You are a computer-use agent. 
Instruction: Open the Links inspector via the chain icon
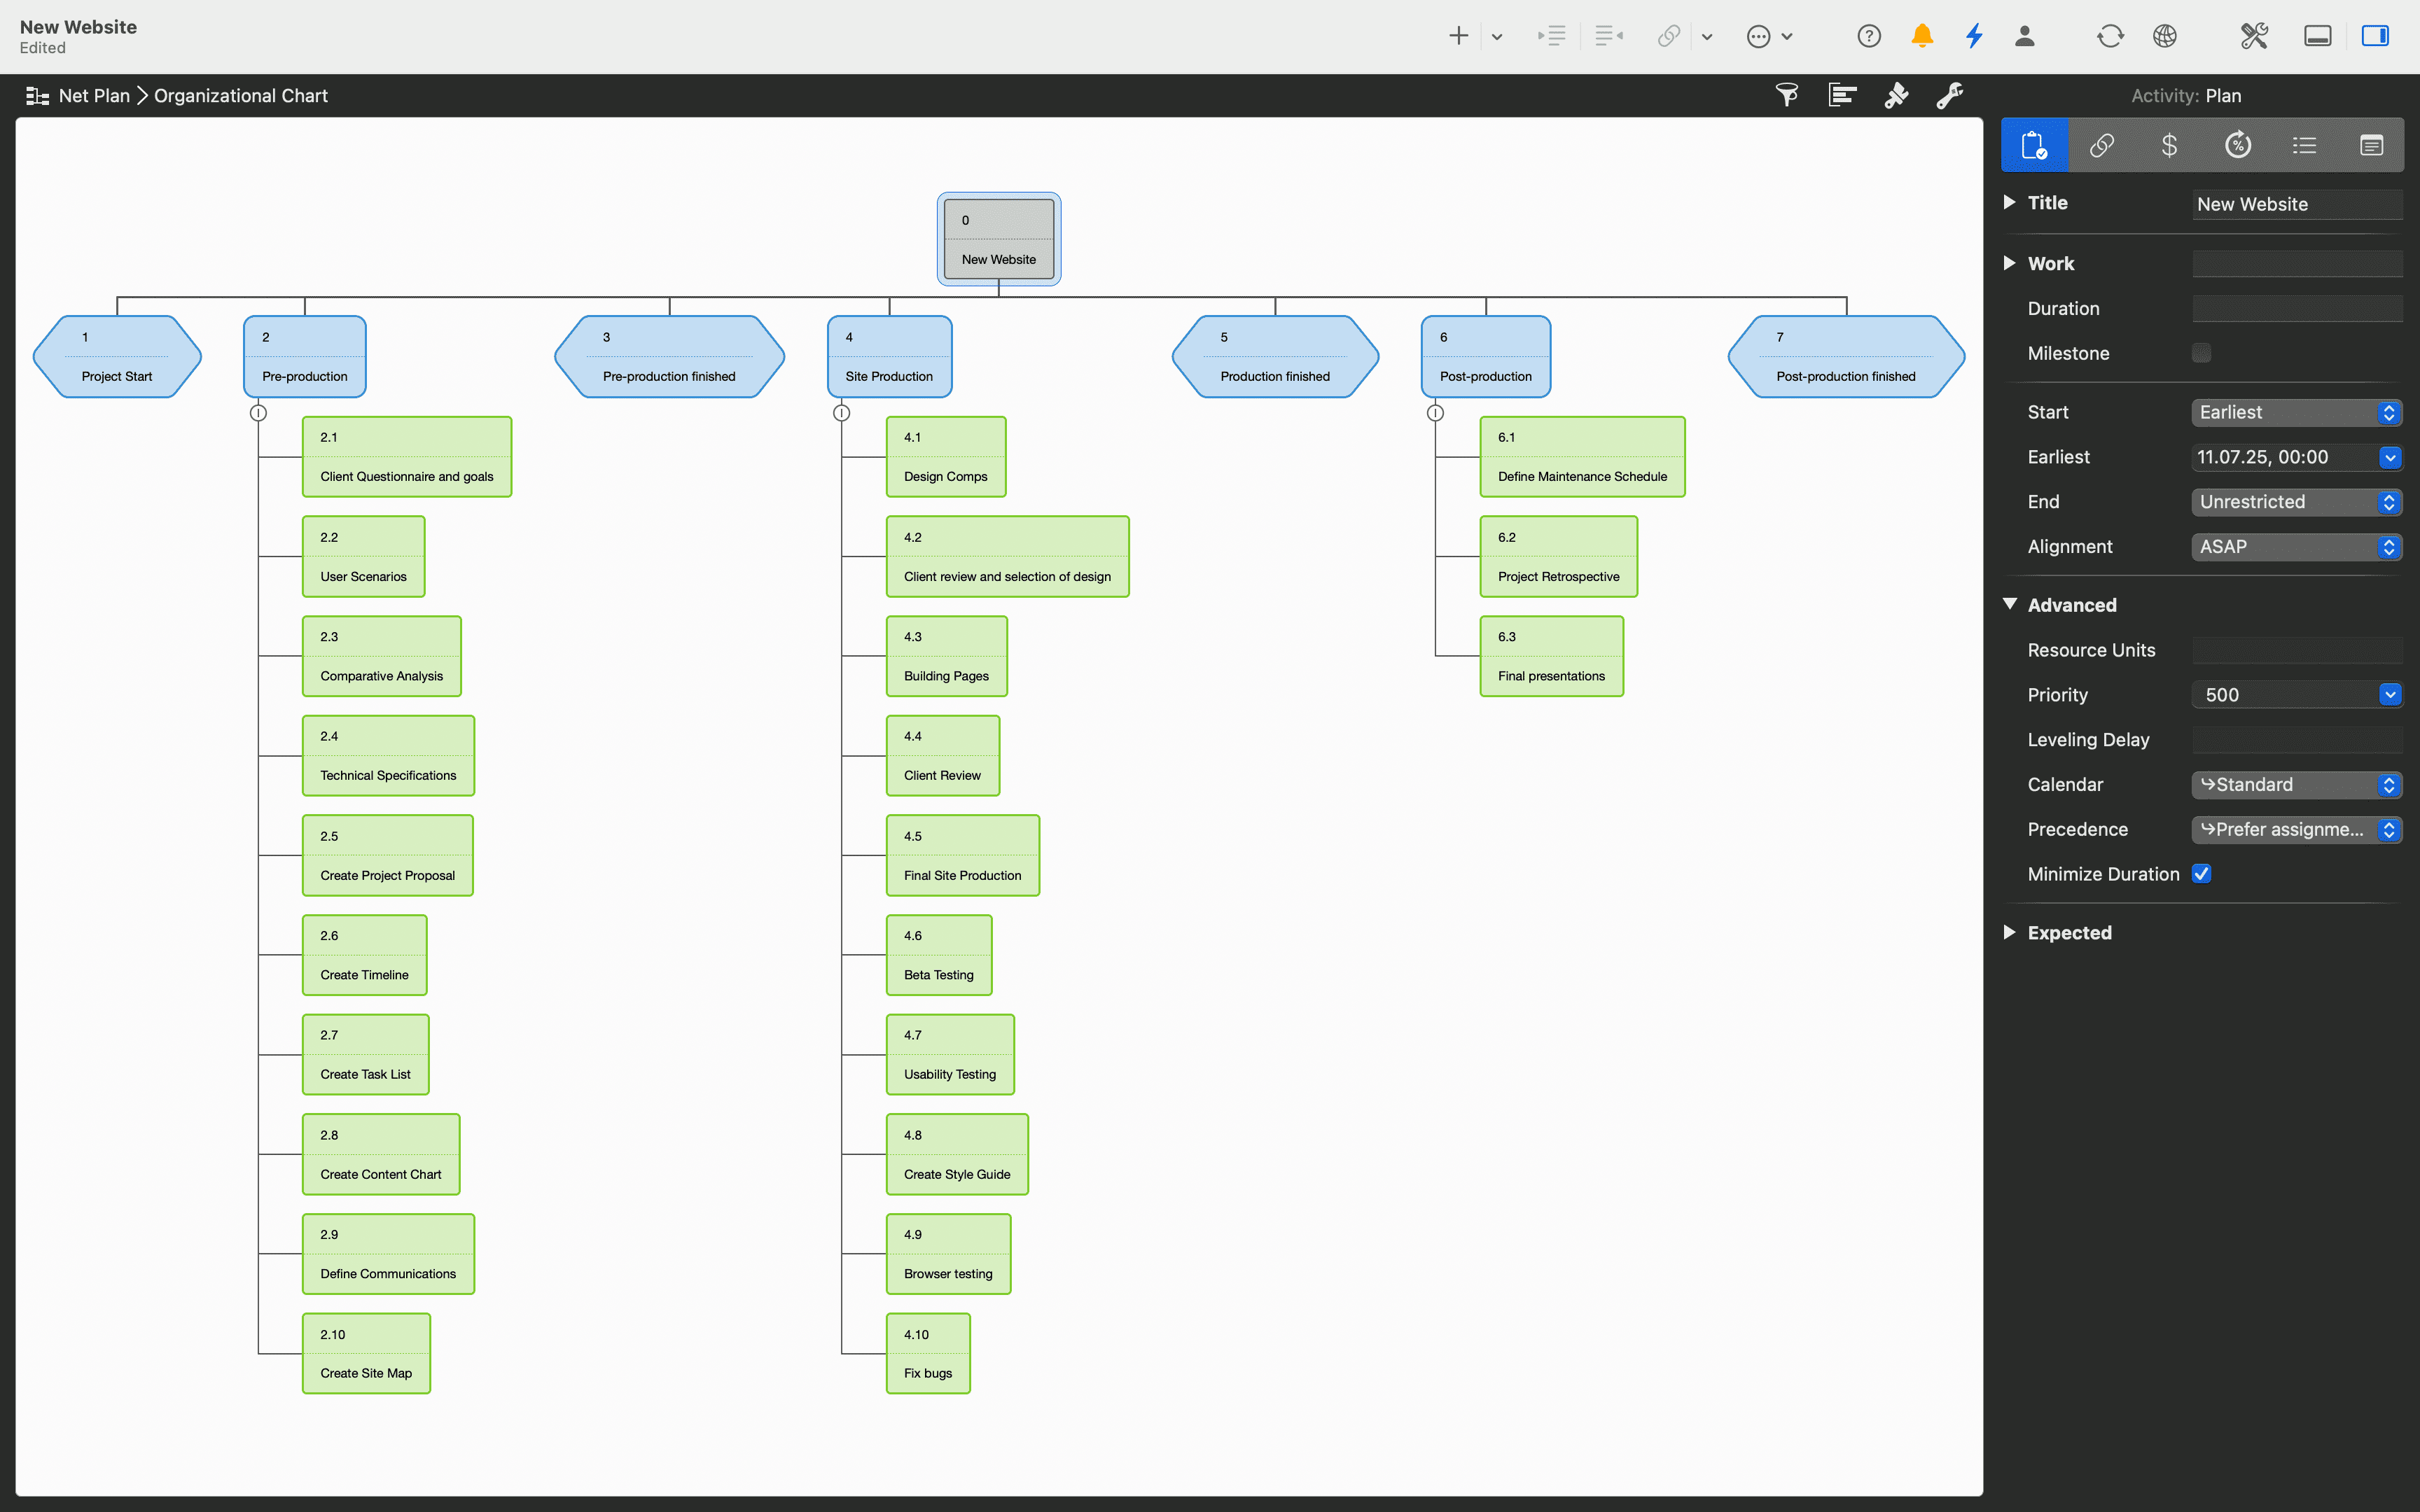2103,145
